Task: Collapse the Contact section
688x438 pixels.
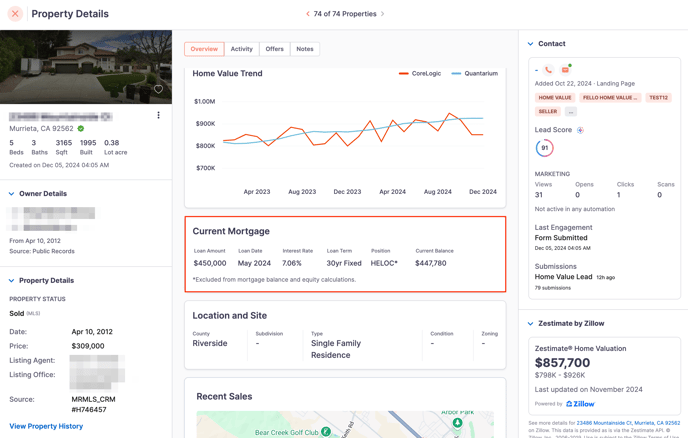Action: (530, 44)
